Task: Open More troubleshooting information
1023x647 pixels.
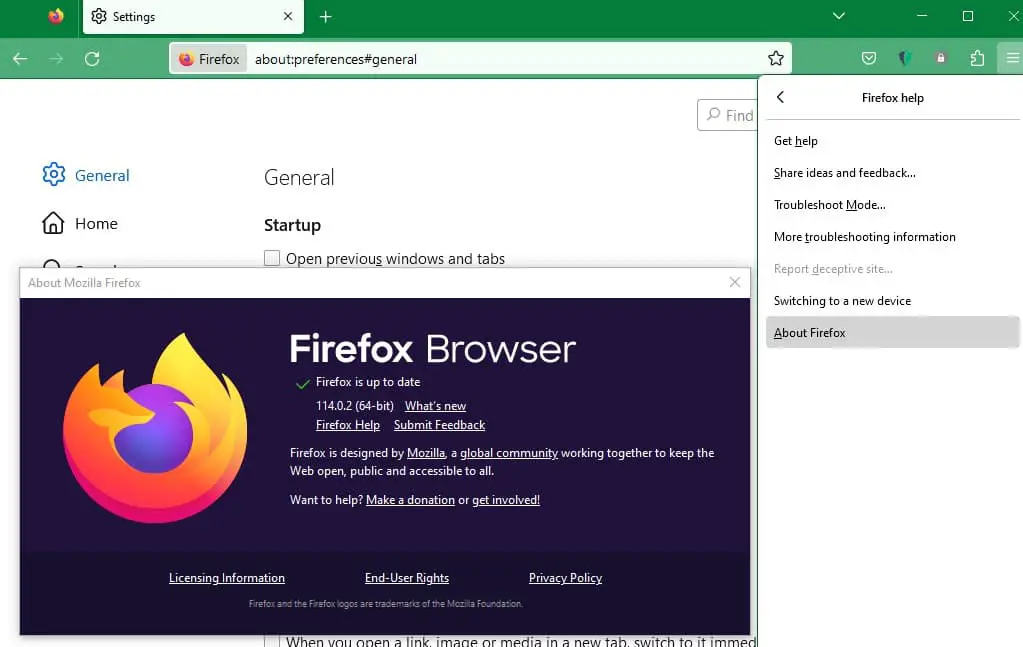Action: [x=892, y=237]
